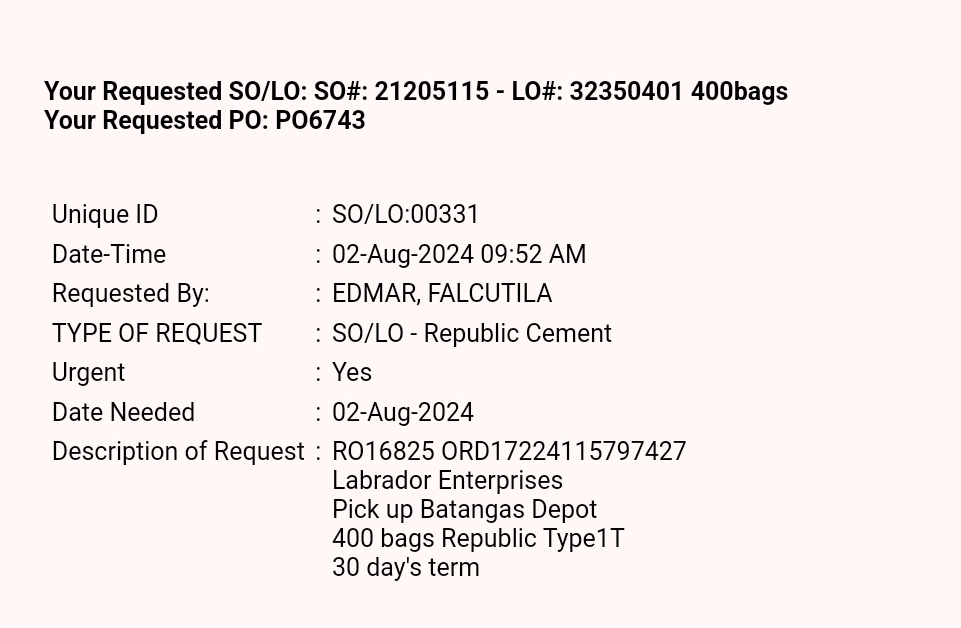Select the TYPE OF REQUEST label

(157, 333)
